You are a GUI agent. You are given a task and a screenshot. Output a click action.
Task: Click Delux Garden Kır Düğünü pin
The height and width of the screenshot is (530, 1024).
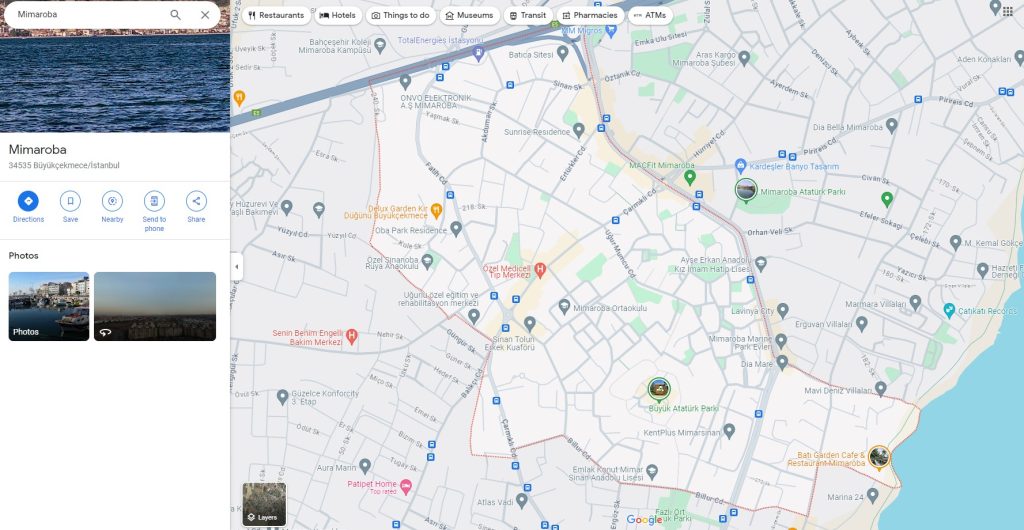(436, 210)
